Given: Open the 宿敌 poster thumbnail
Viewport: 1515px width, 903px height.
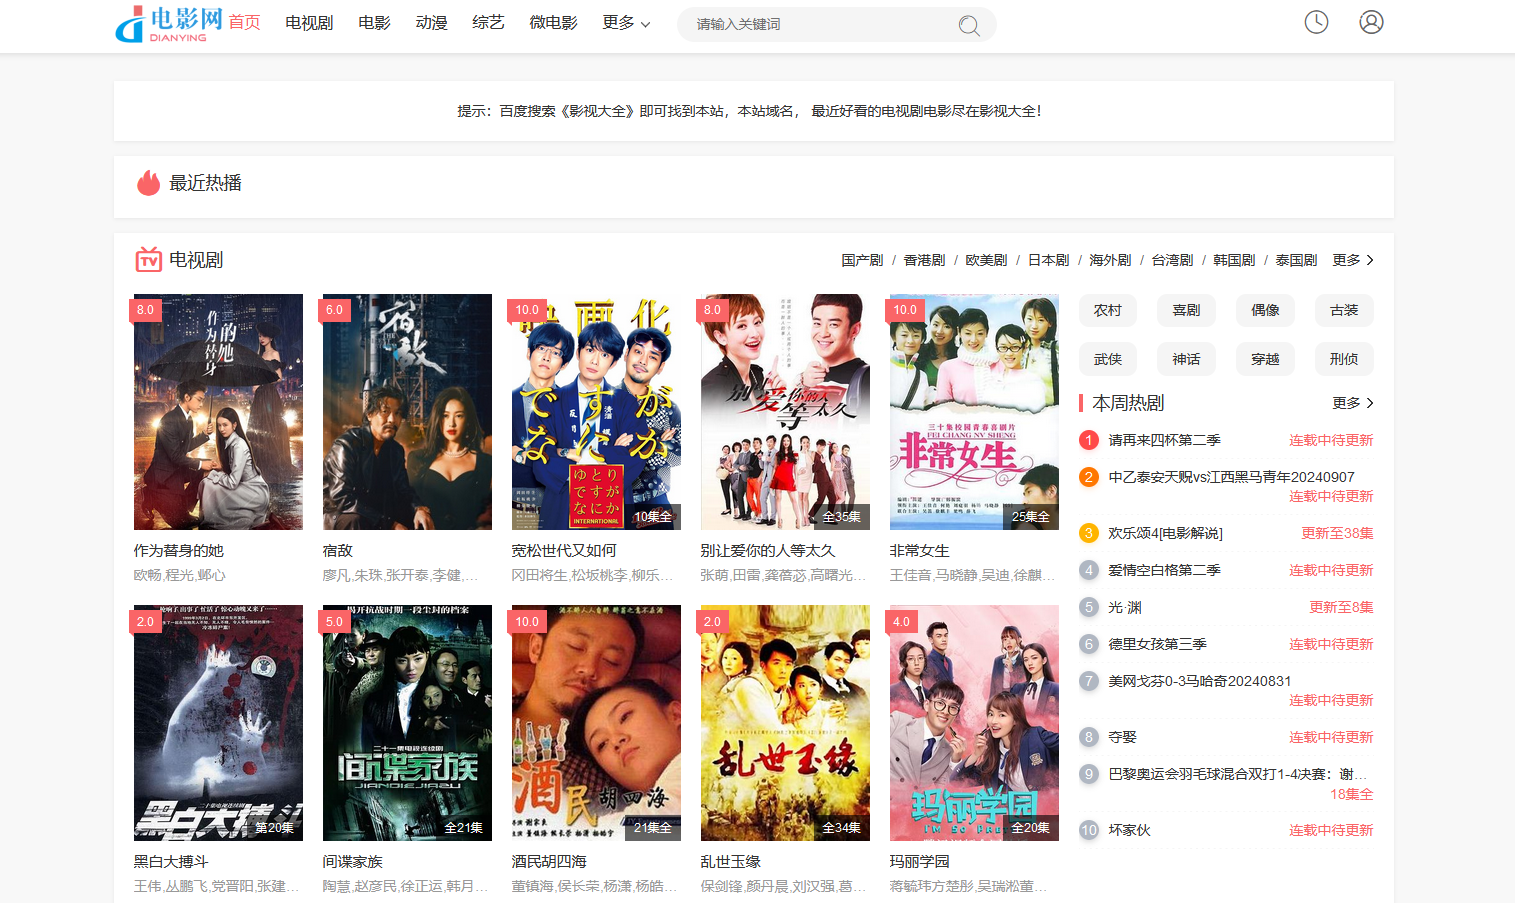Looking at the screenshot, I should coord(407,412).
